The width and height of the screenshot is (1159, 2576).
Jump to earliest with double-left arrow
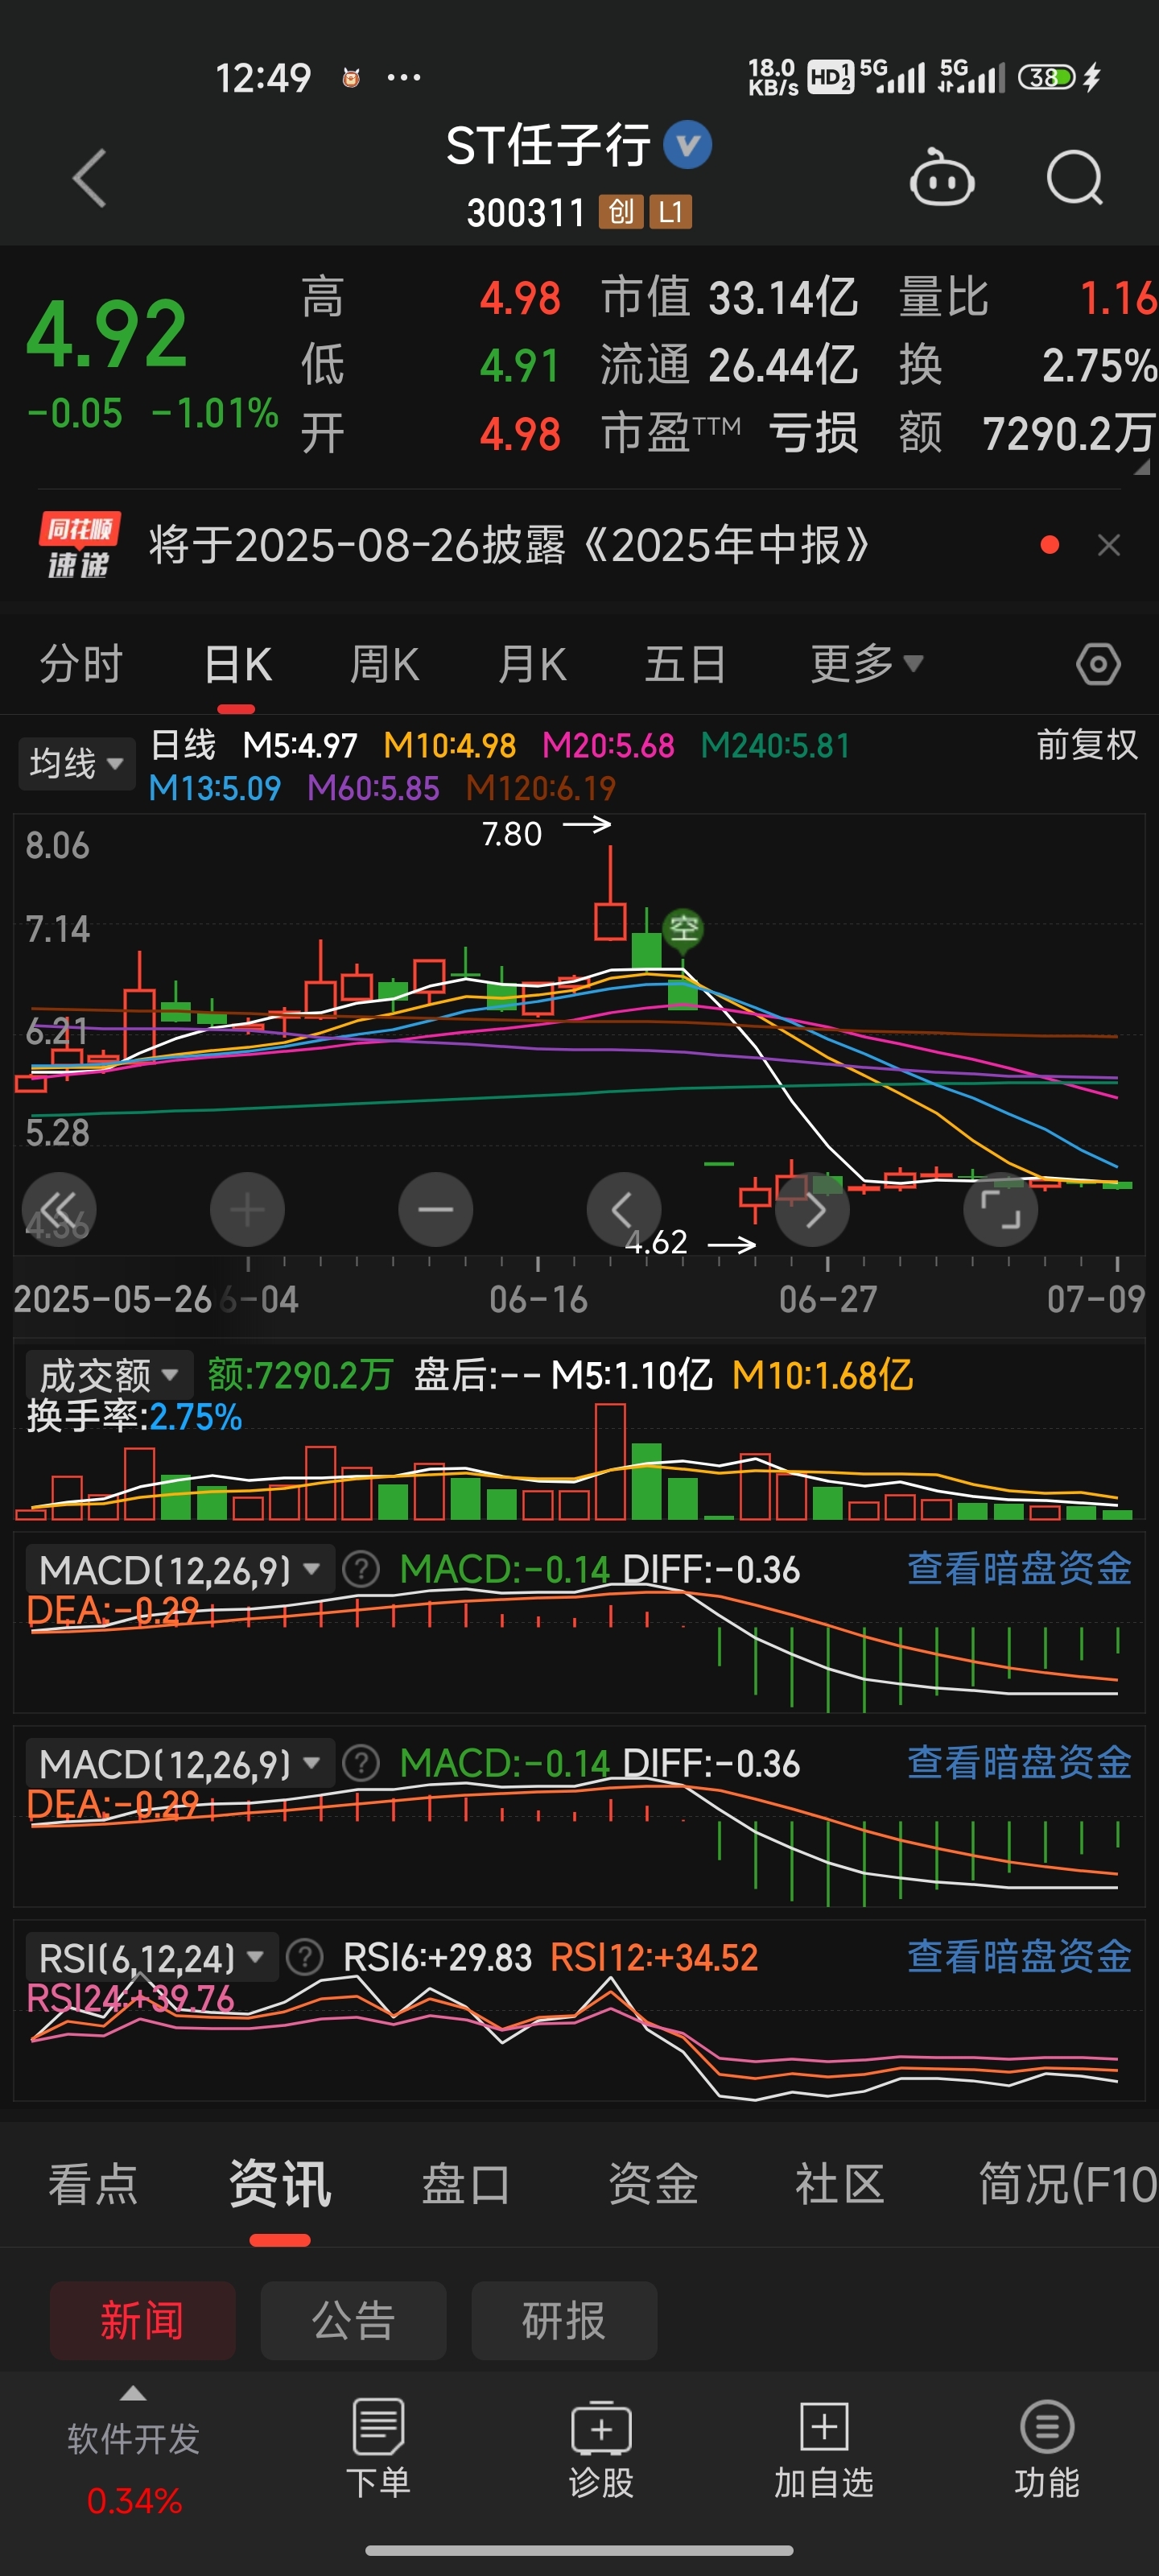(59, 1209)
